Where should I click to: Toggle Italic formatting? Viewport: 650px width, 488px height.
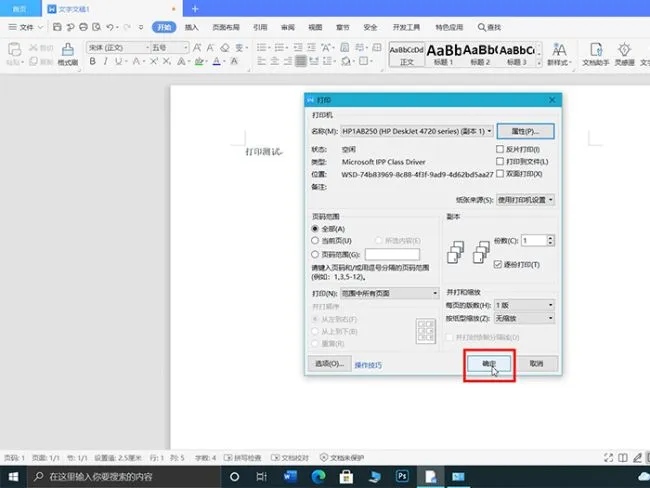pyautogui.click(x=106, y=62)
